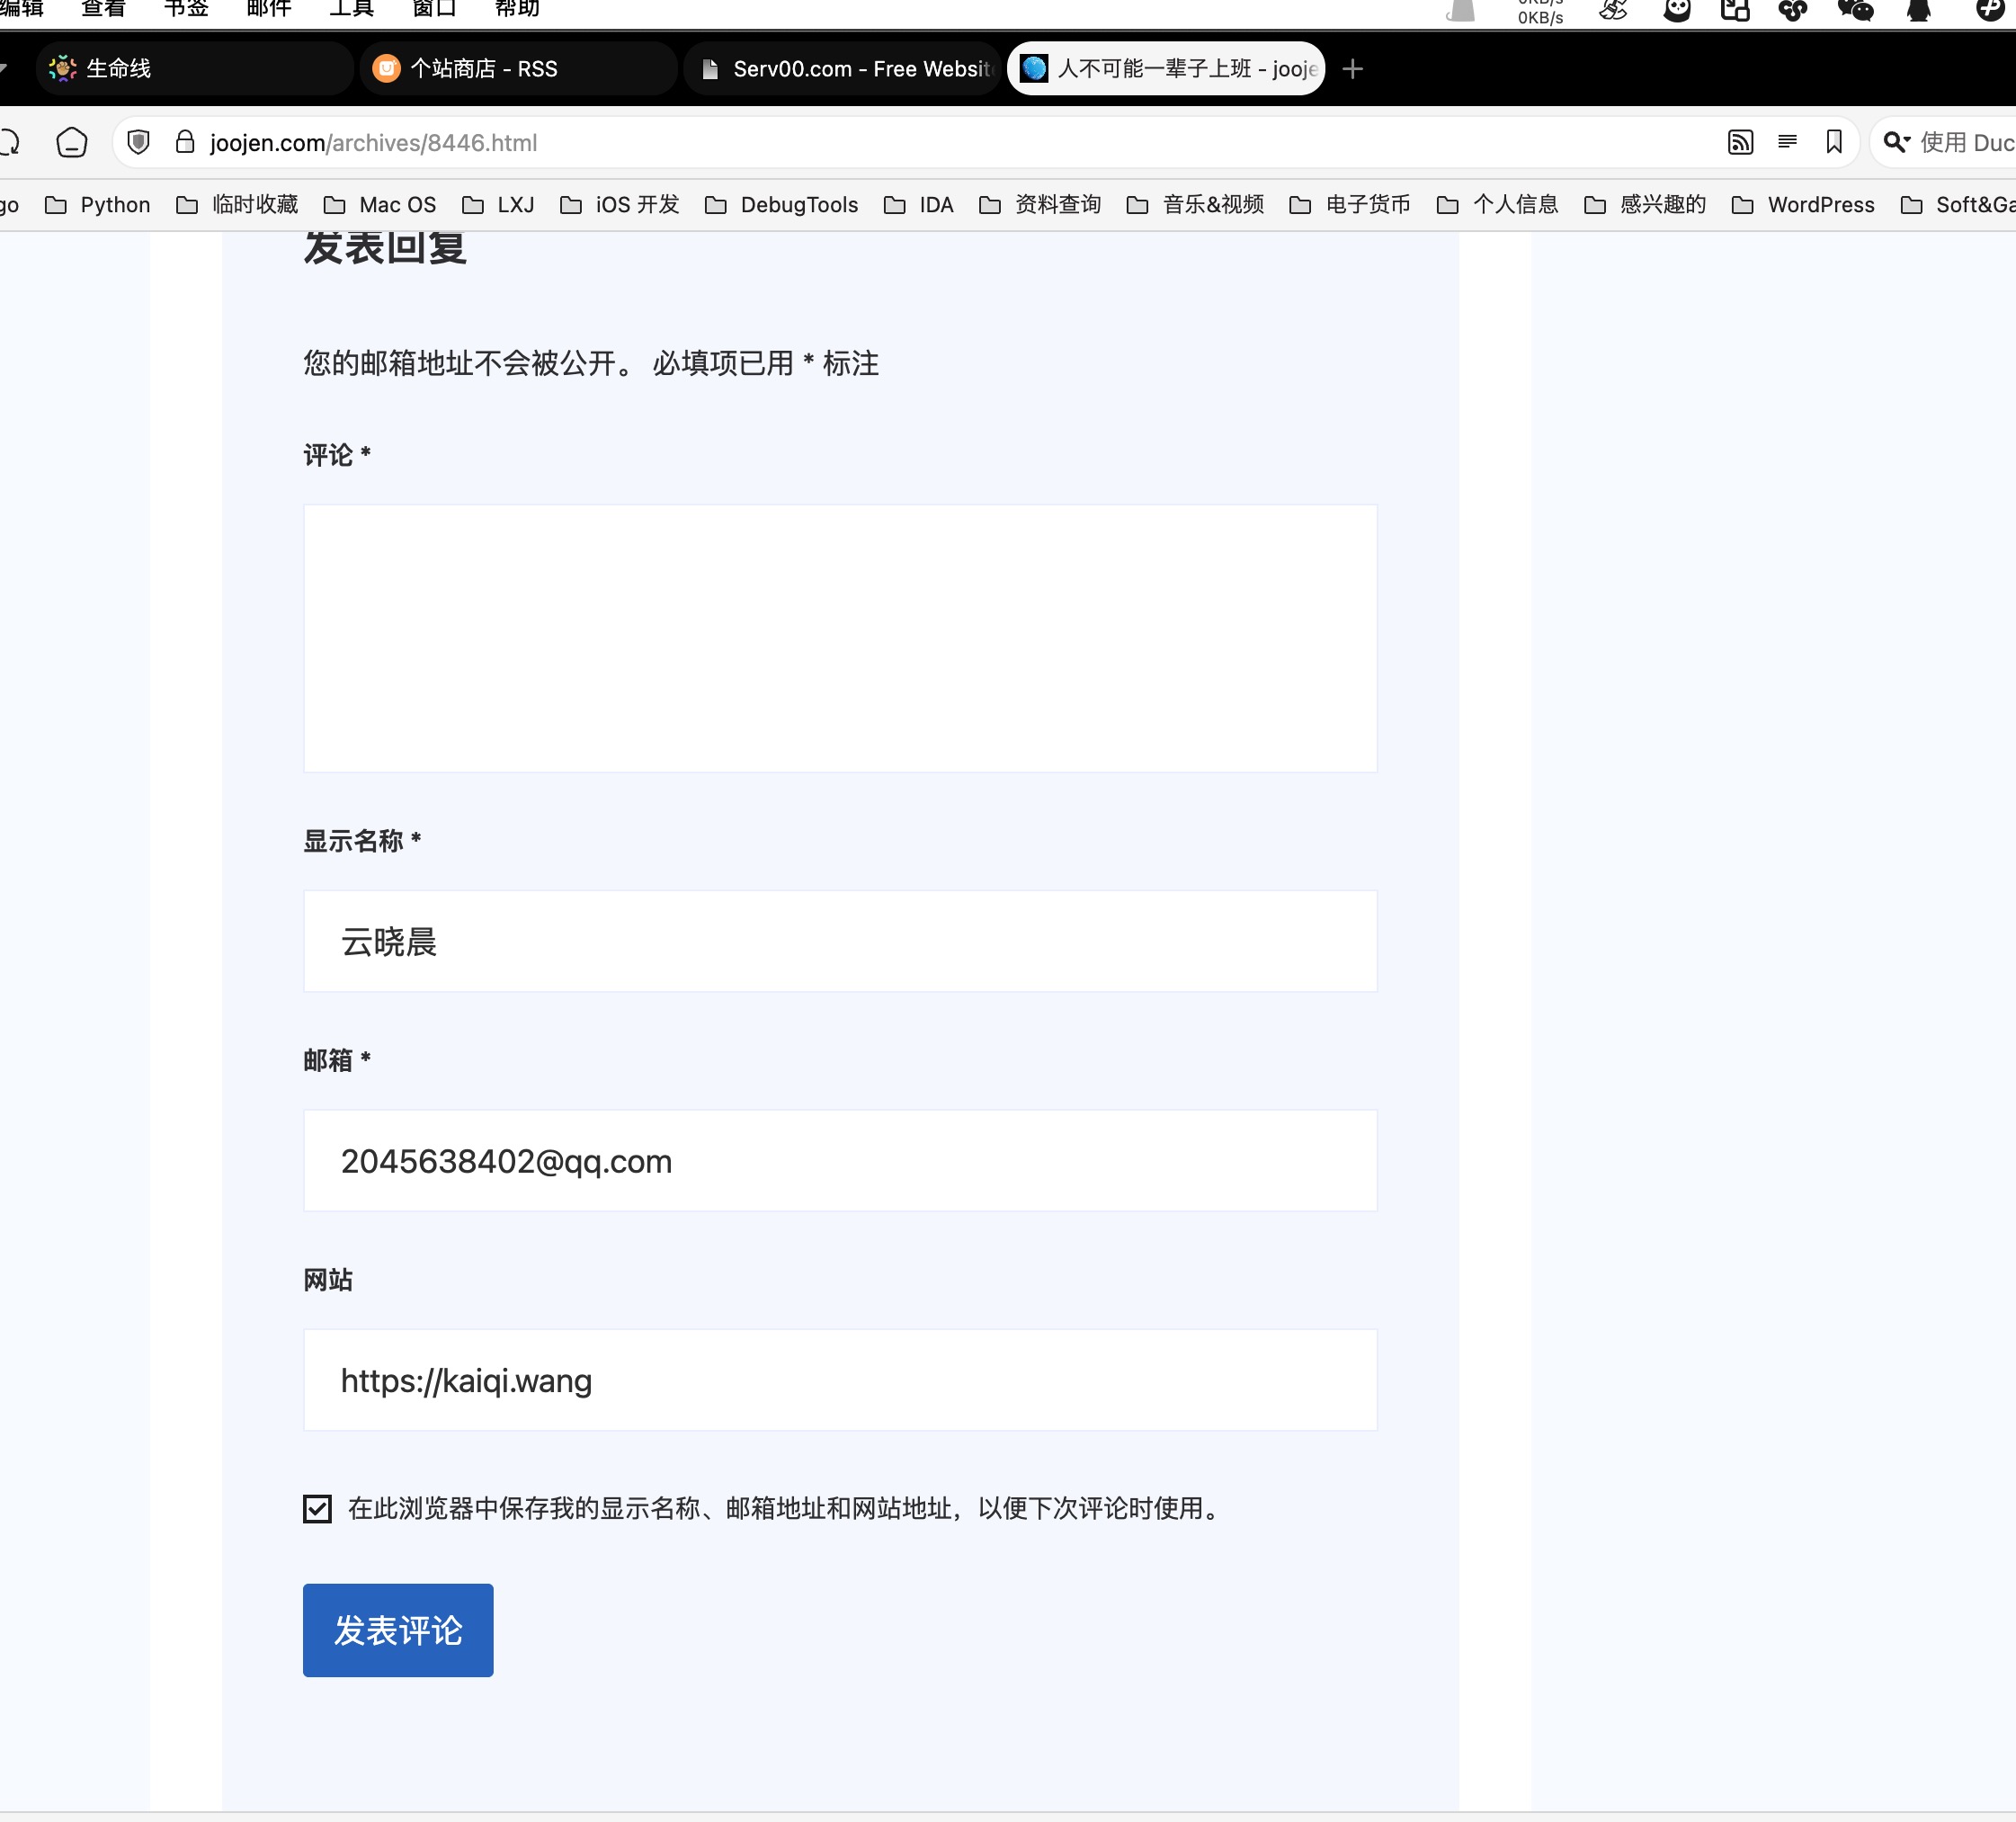2016x1822 pixels.
Task: Click the lock site security icon
Action: (184, 142)
